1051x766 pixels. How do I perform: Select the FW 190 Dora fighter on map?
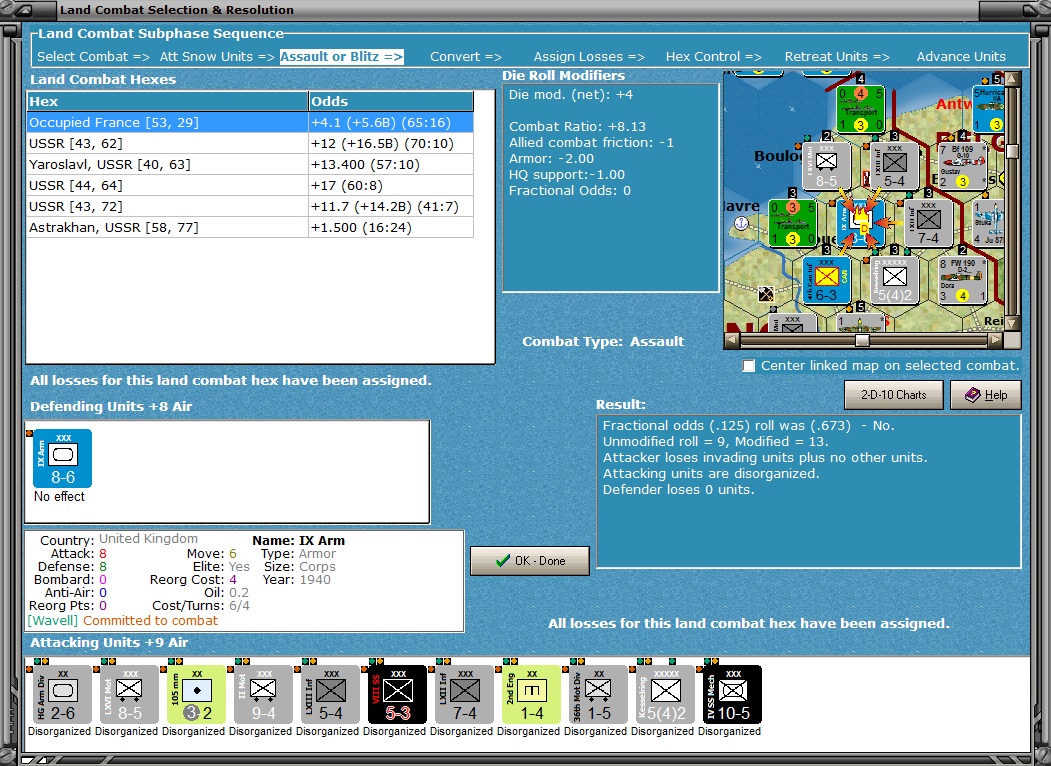(963, 280)
